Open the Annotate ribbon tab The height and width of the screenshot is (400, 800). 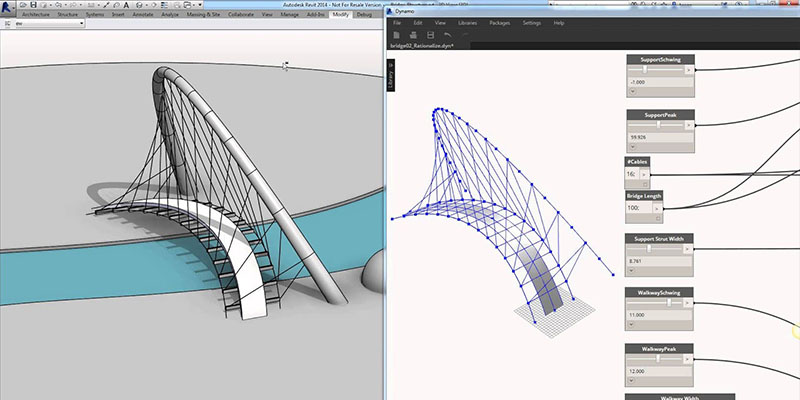143,15
